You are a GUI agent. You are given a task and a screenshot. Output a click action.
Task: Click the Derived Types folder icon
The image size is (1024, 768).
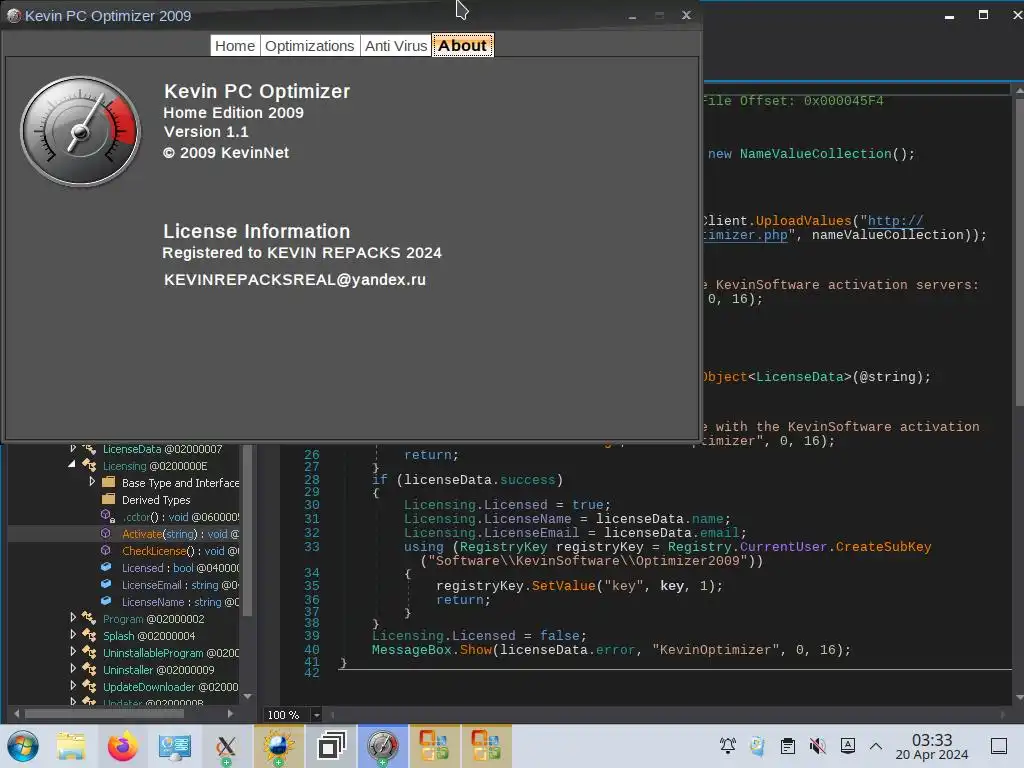pyautogui.click(x=109, y=500)
